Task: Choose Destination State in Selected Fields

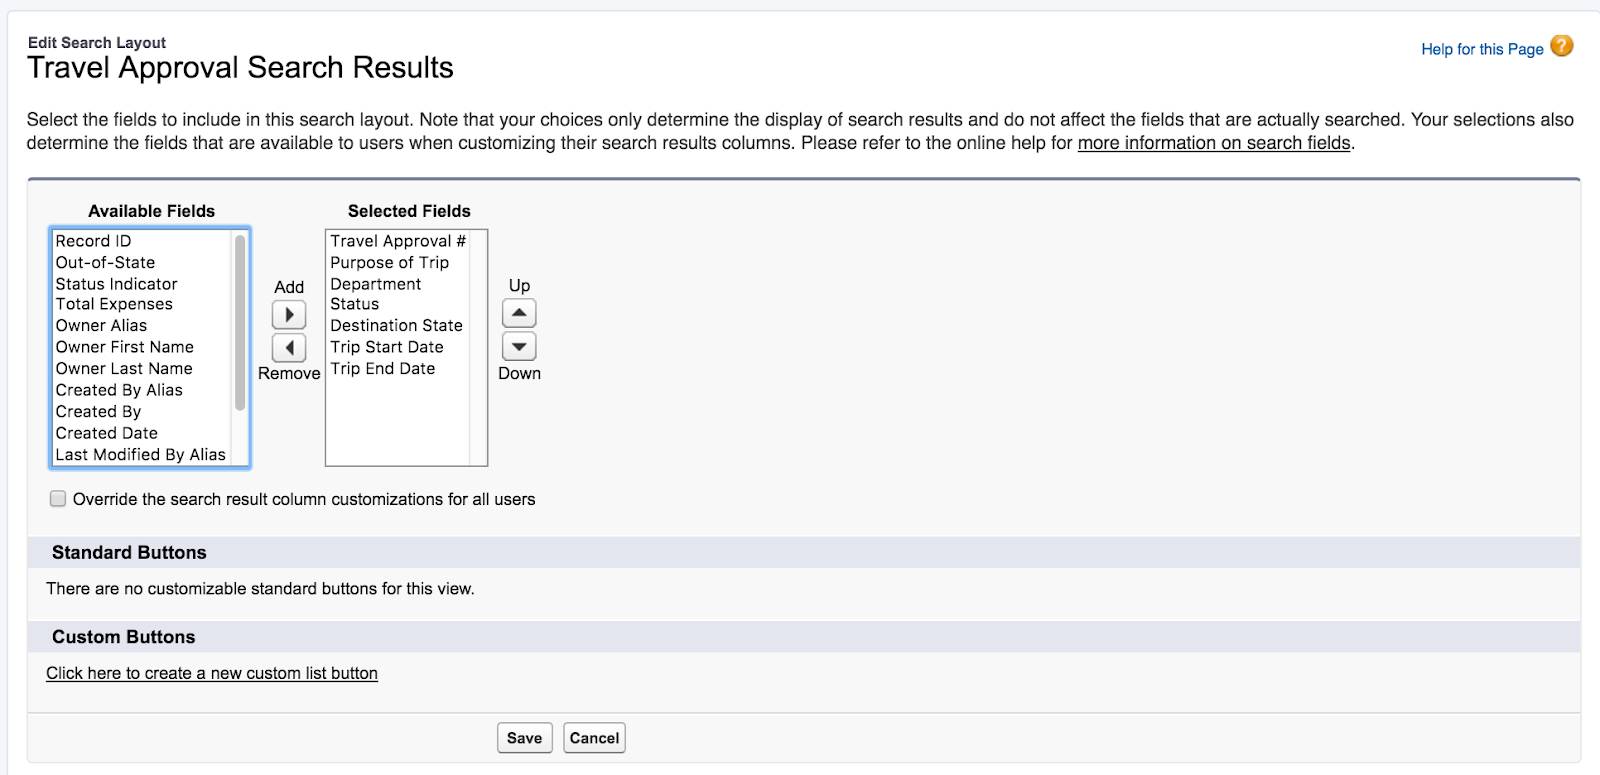Action: tap(396, 325)
